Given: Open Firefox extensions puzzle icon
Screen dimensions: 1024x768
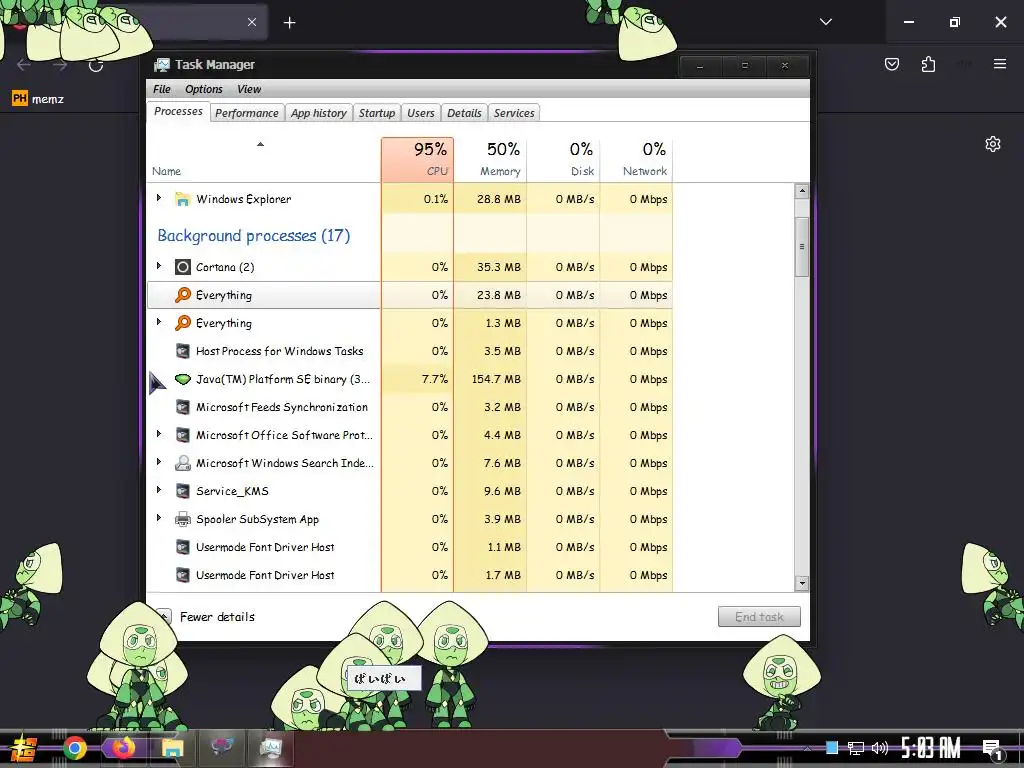Looking at the screenshot, I should point(928,64).
